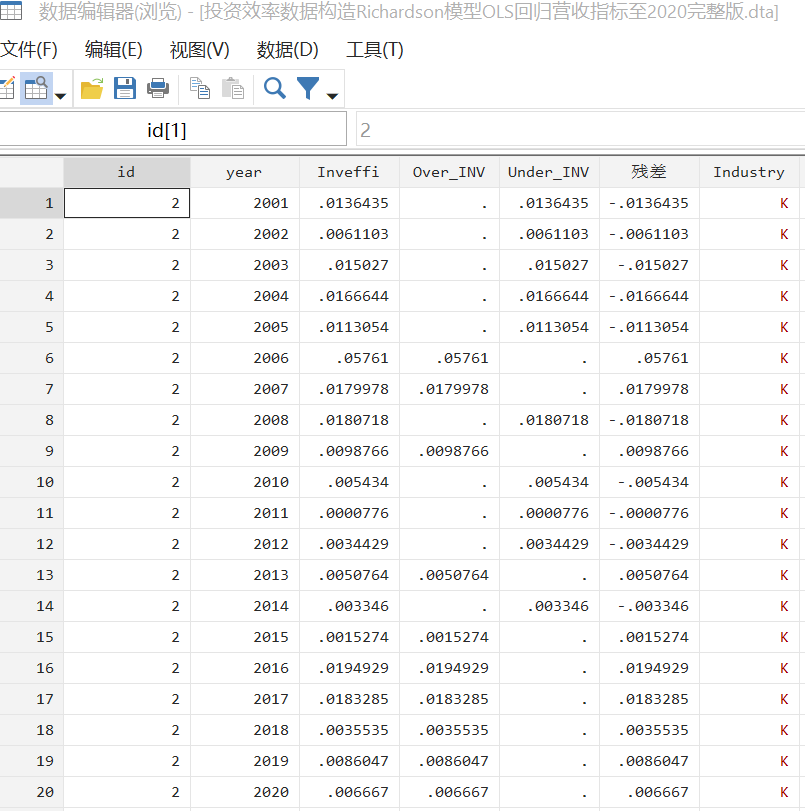Open the 文件(F) menu
805x811 pixels.
pyautogui.click(x=28, y=50)
